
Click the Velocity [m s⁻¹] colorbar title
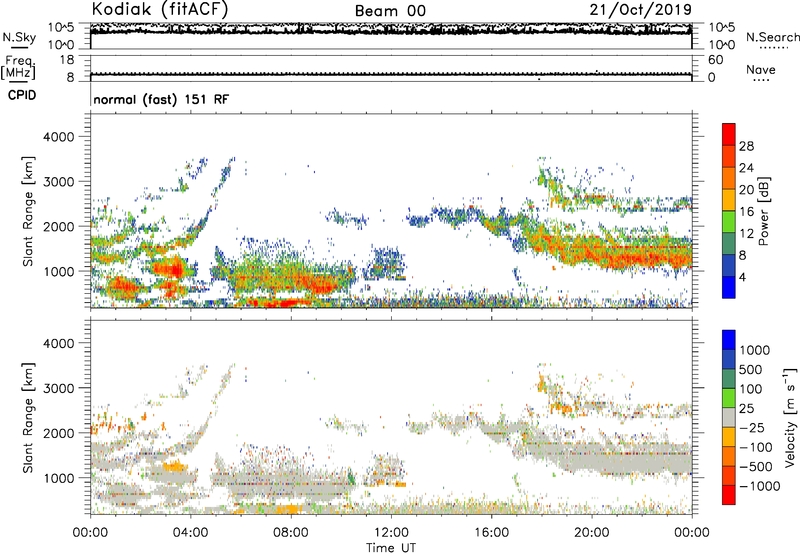pyautogui.click(x=789, y=417)
